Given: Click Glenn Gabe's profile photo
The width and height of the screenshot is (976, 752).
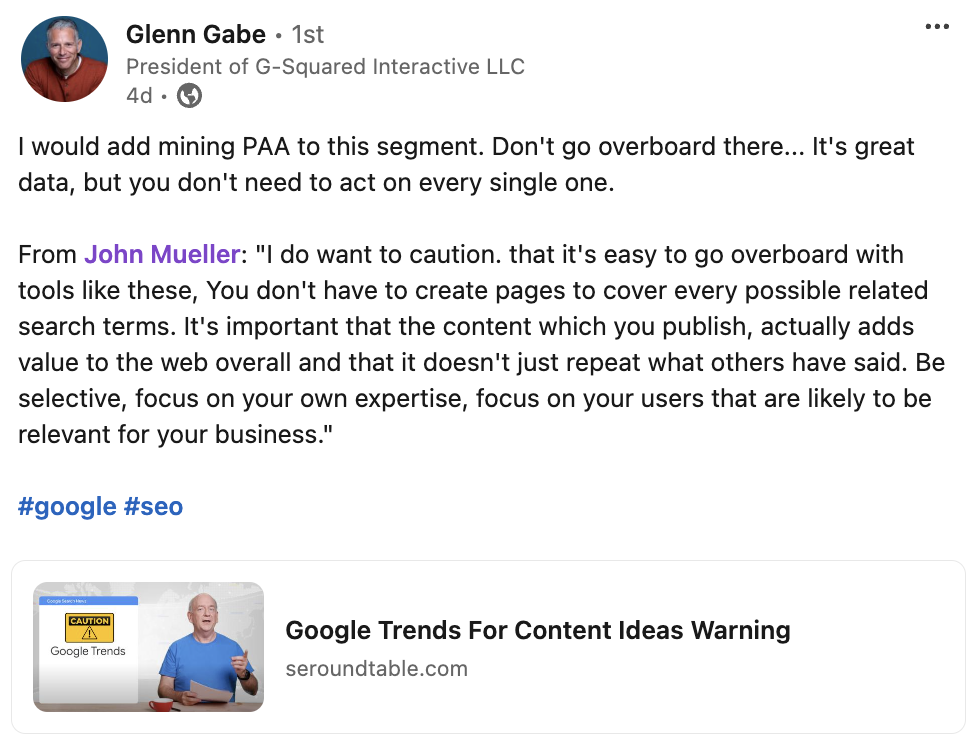Looking at the screenshot, I should [64, 59].
